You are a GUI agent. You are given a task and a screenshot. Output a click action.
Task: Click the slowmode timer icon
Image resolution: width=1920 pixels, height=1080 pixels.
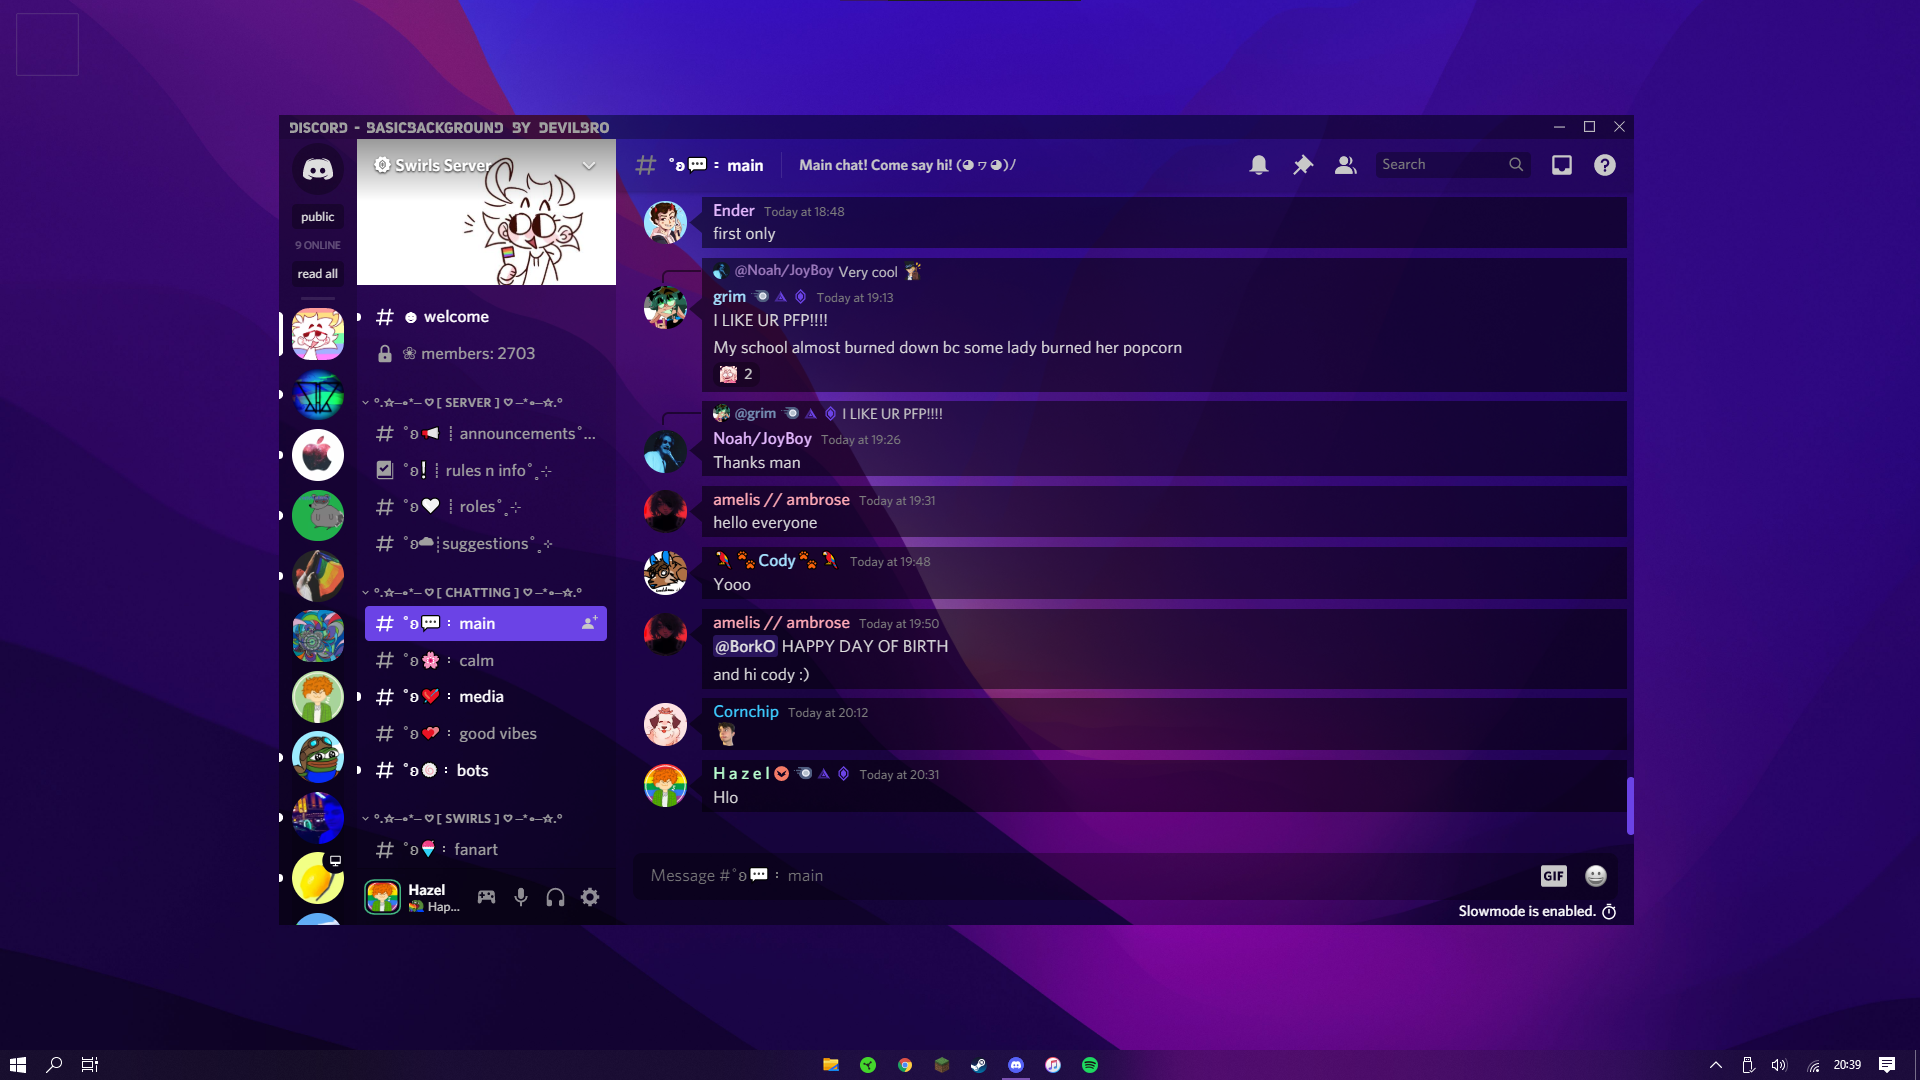pos(1609,911)
